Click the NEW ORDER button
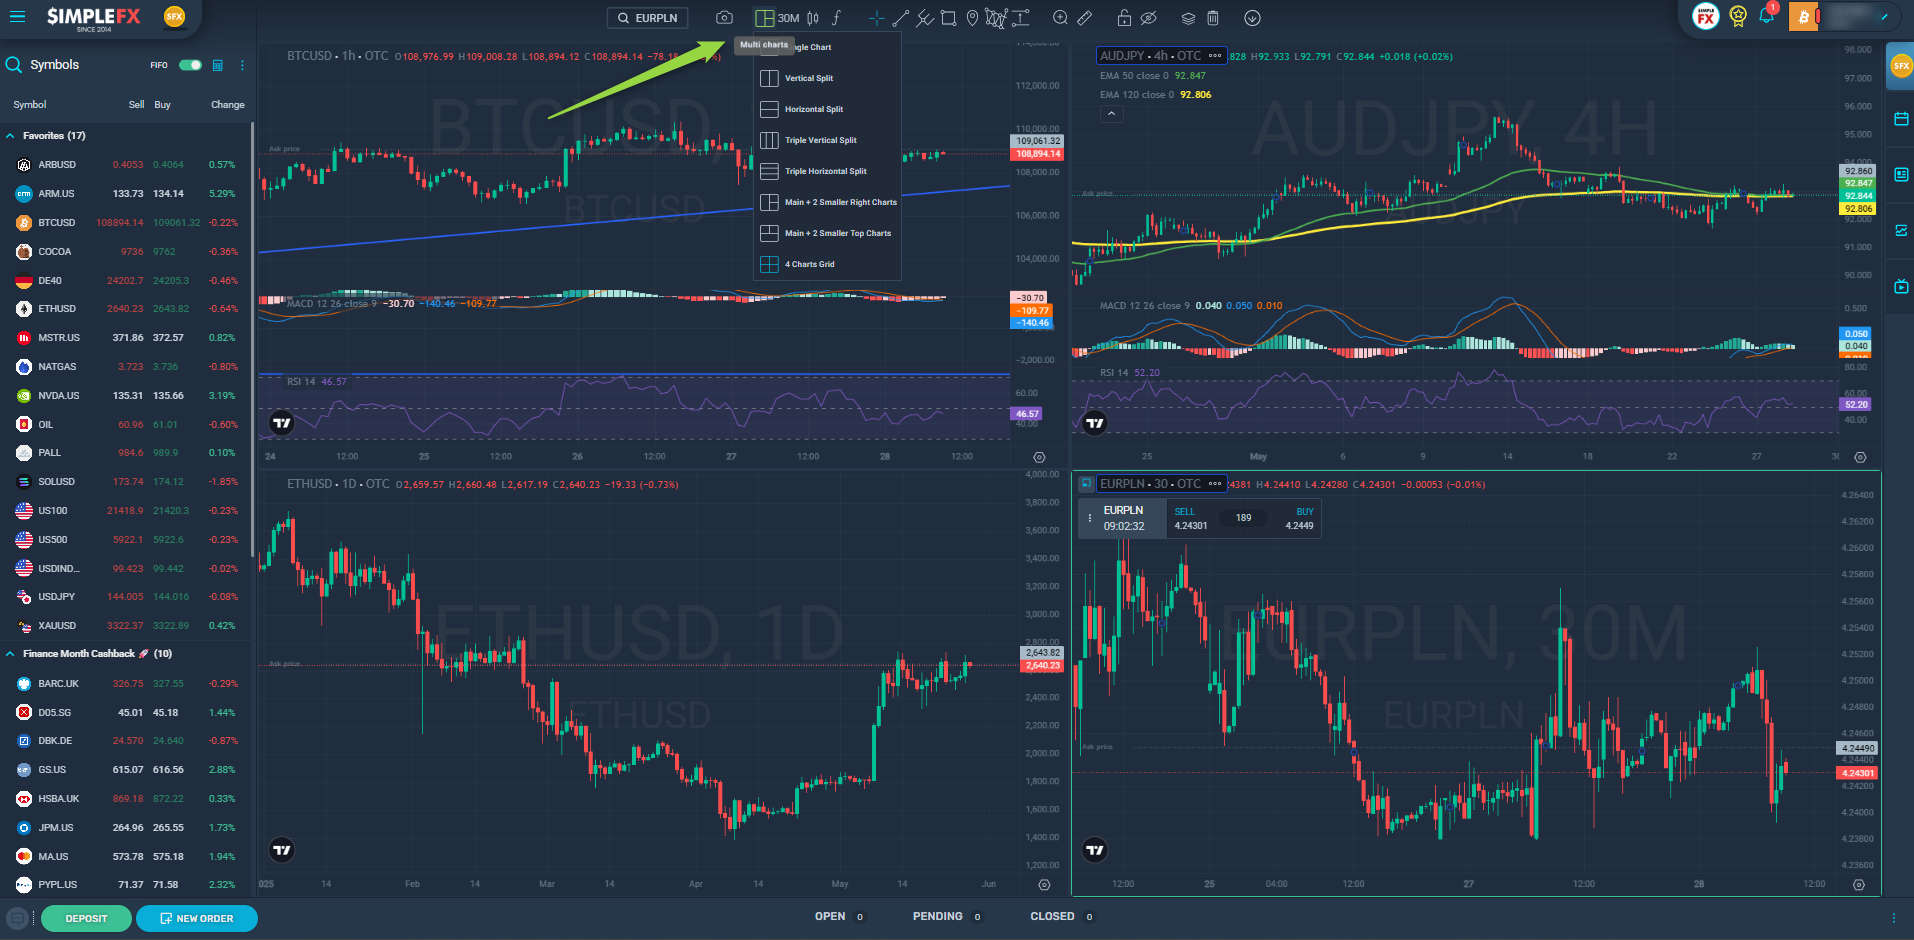 pos(197,918)
